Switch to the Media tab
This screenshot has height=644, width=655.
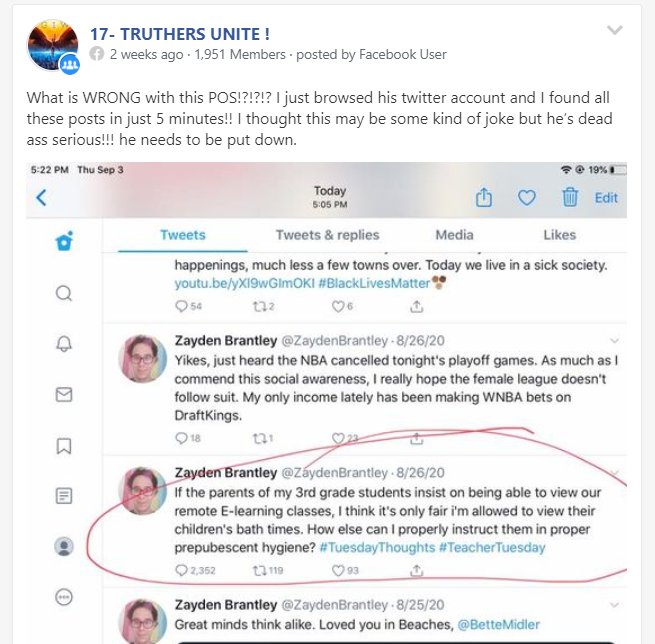tap(454, 235)
